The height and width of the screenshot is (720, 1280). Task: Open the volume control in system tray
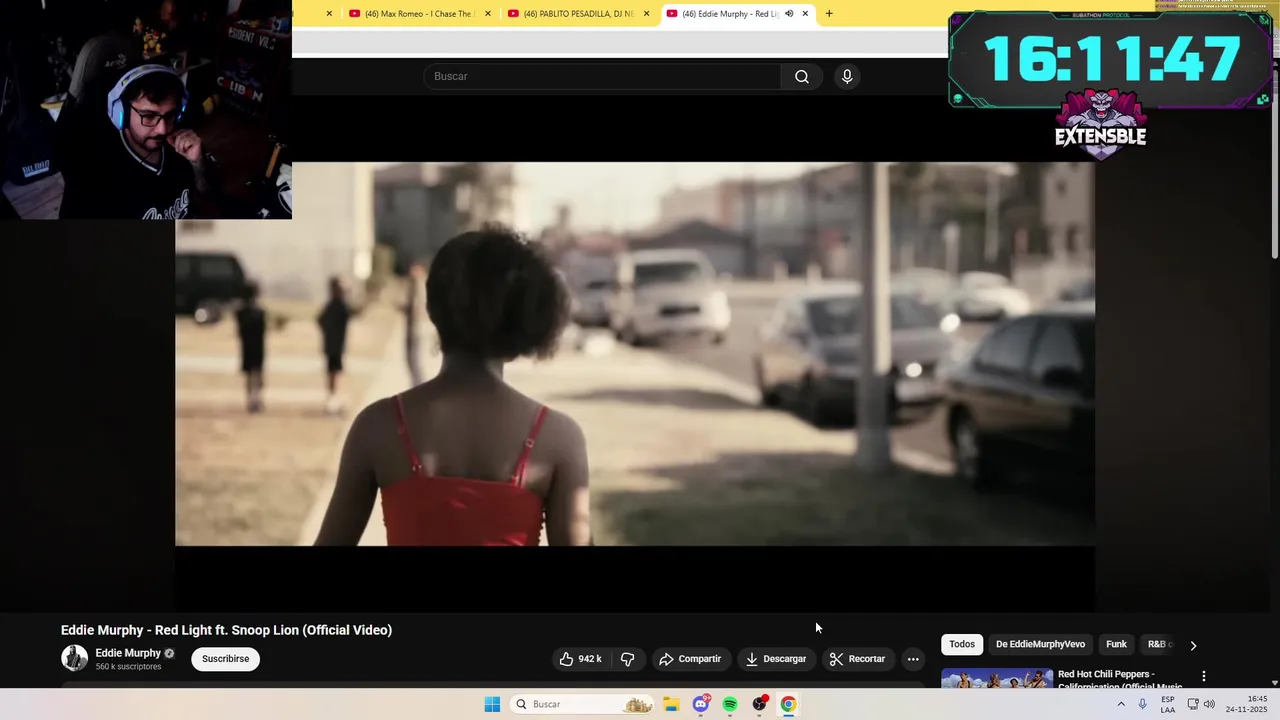point(1209,704)
